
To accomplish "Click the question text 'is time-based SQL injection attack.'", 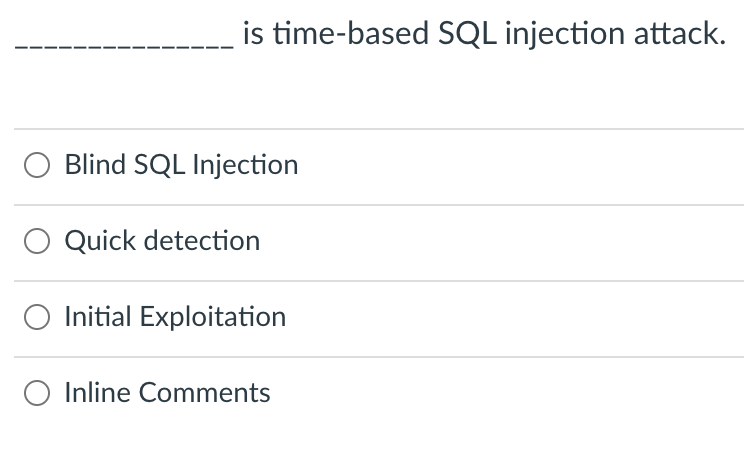I will (x=484, y=34).
